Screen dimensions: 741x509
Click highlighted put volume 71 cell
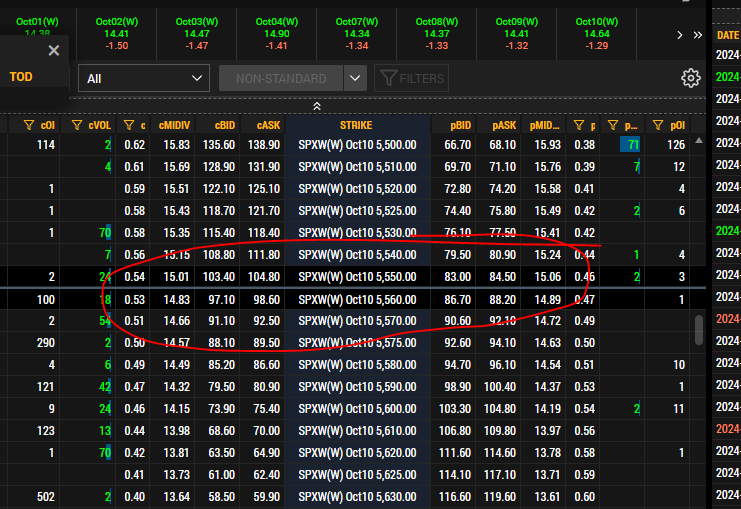pyautogui.click(x=630, y=145)
